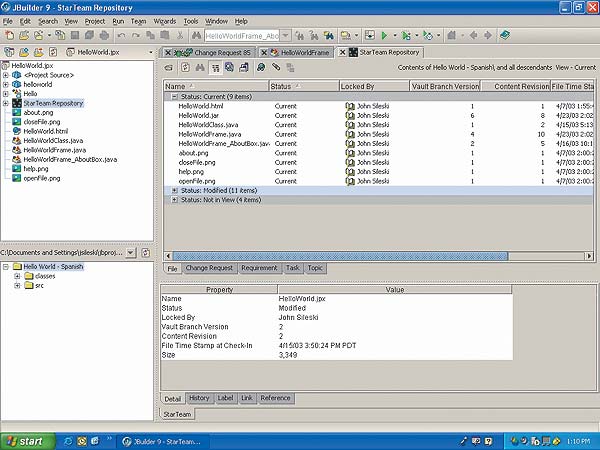Expand the <Project Source> tree node
The image size is (600, 450).
6,75
